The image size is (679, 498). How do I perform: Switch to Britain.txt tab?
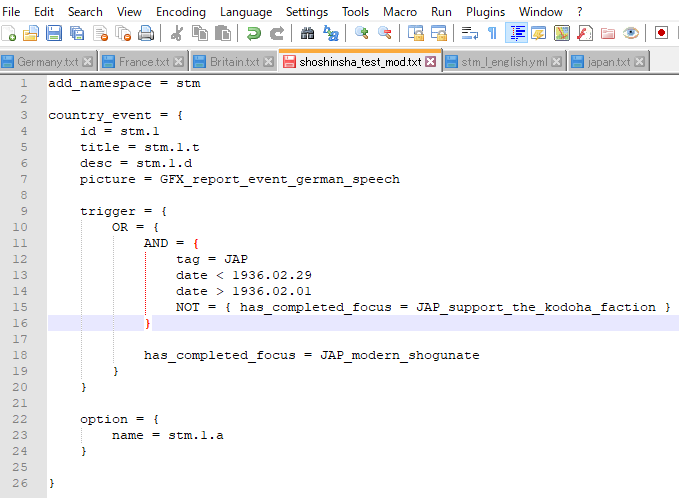pyautogui.click(x=234, y=62)
